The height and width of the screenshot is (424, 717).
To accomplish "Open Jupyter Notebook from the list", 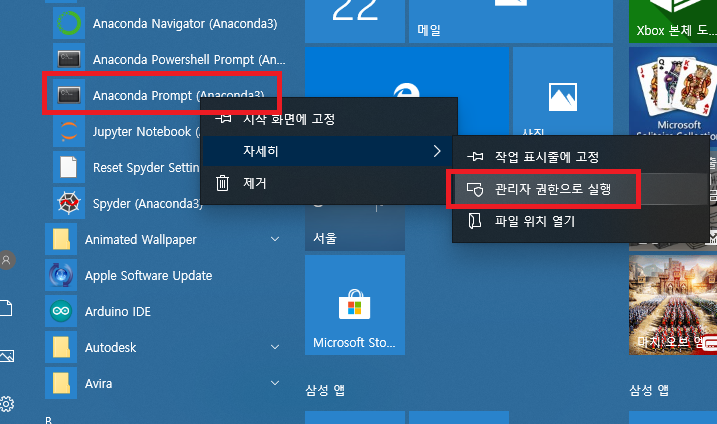I will tap(126, 132).
